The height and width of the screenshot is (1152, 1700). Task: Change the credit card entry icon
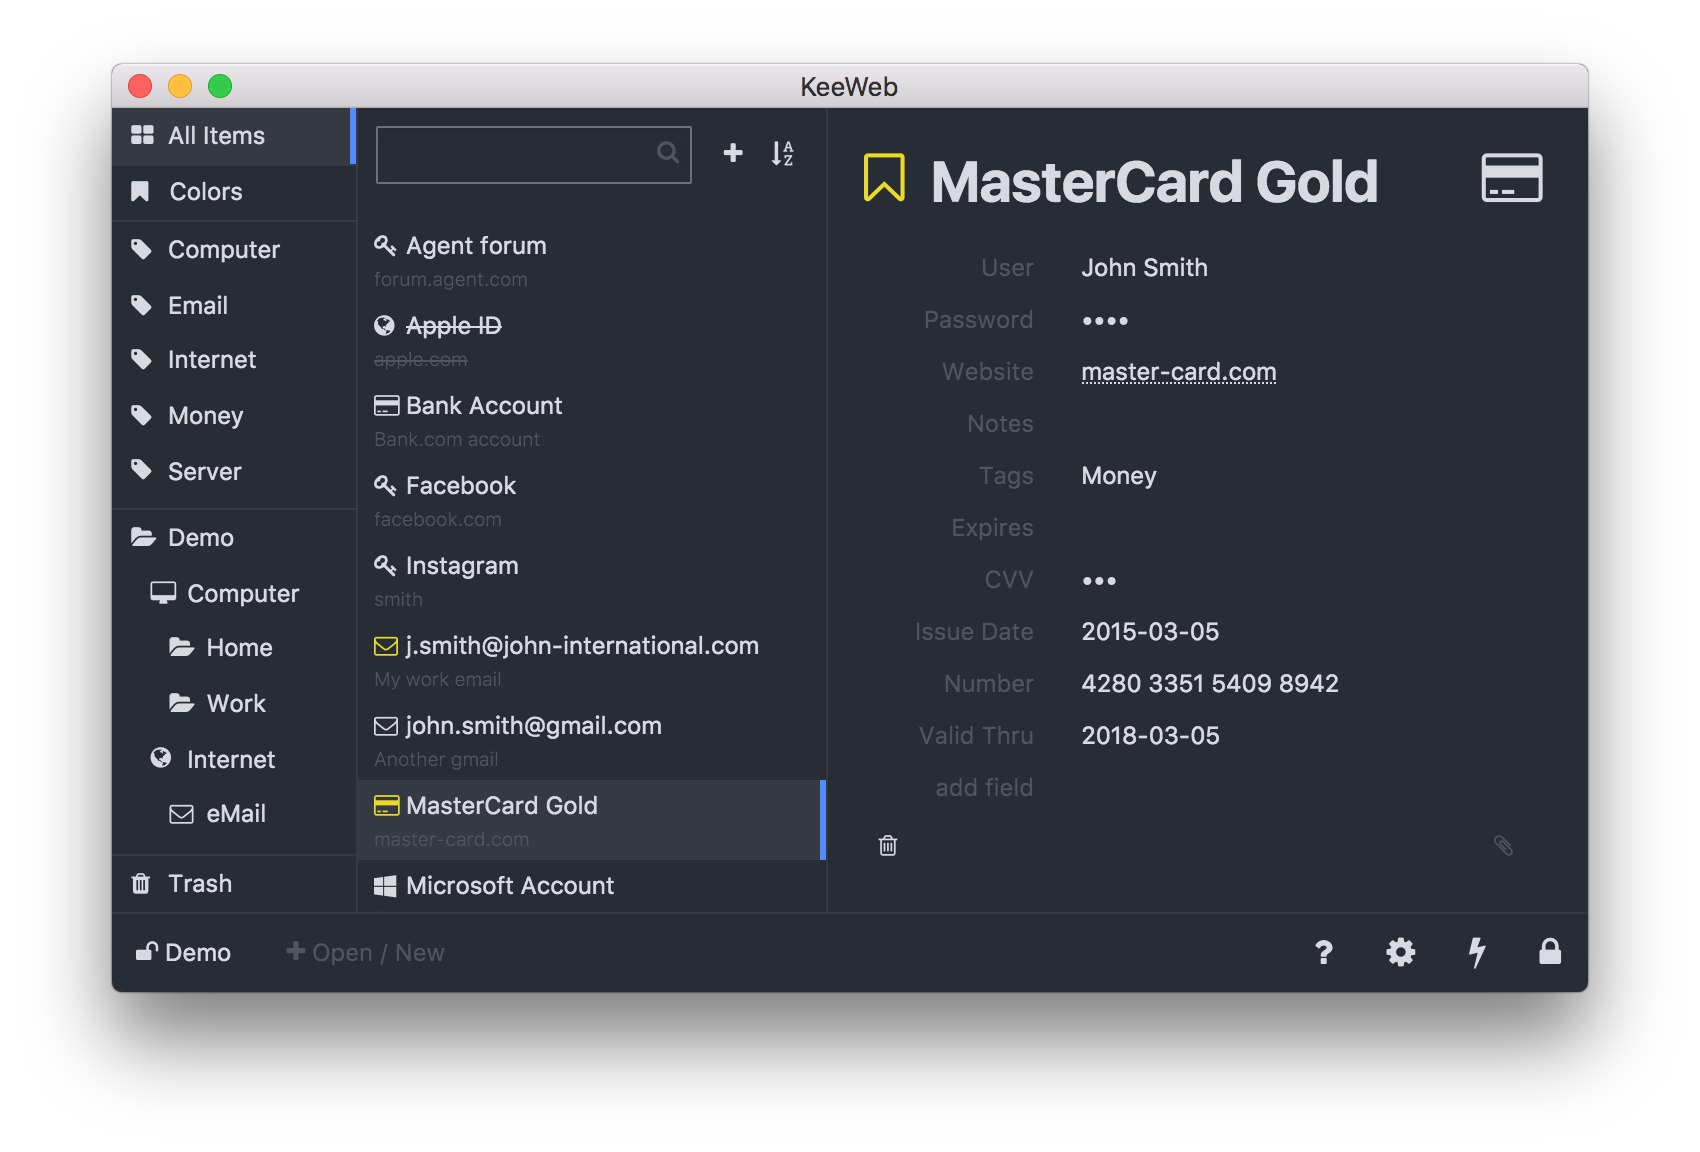[x=1511, y=178]
